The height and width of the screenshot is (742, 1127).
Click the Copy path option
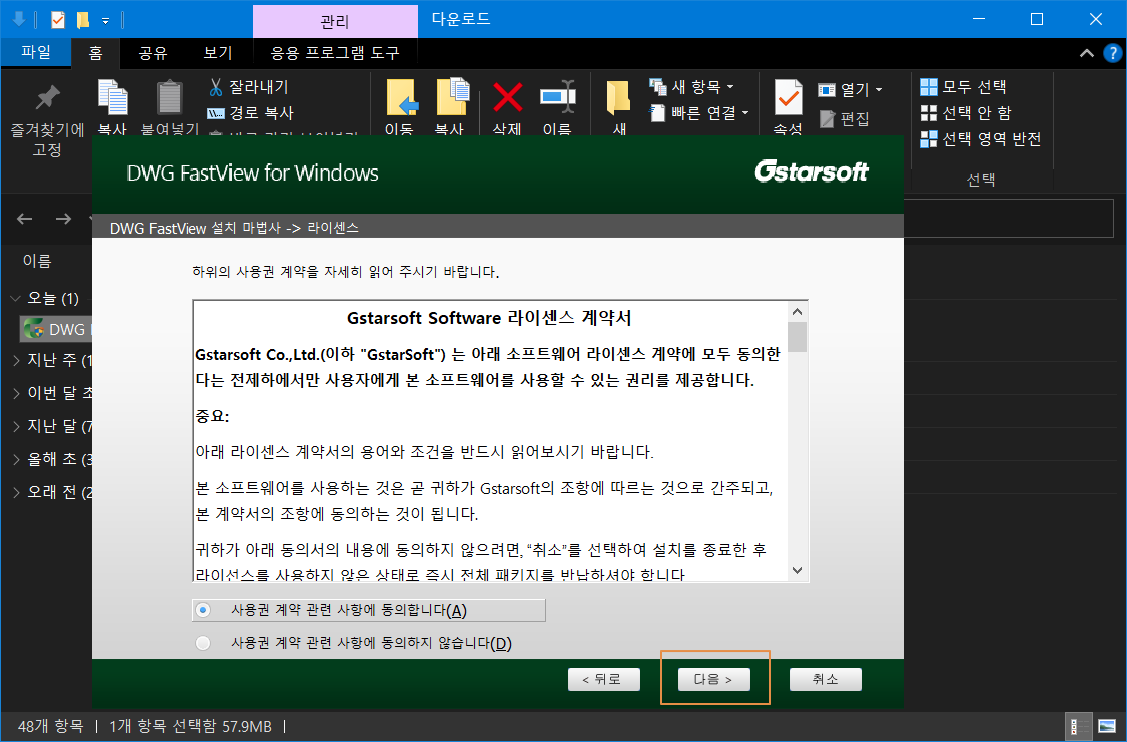tap(250, 113)
